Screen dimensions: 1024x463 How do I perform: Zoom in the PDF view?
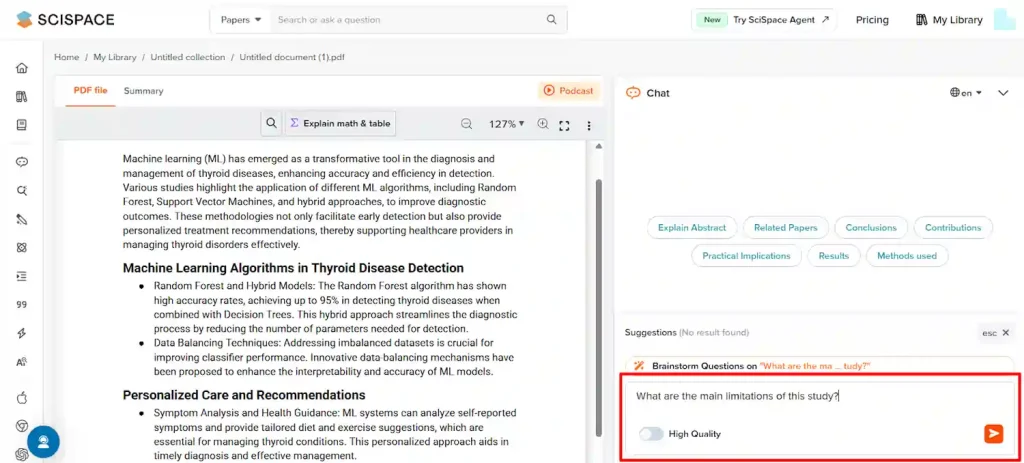(x=543, y=124)
